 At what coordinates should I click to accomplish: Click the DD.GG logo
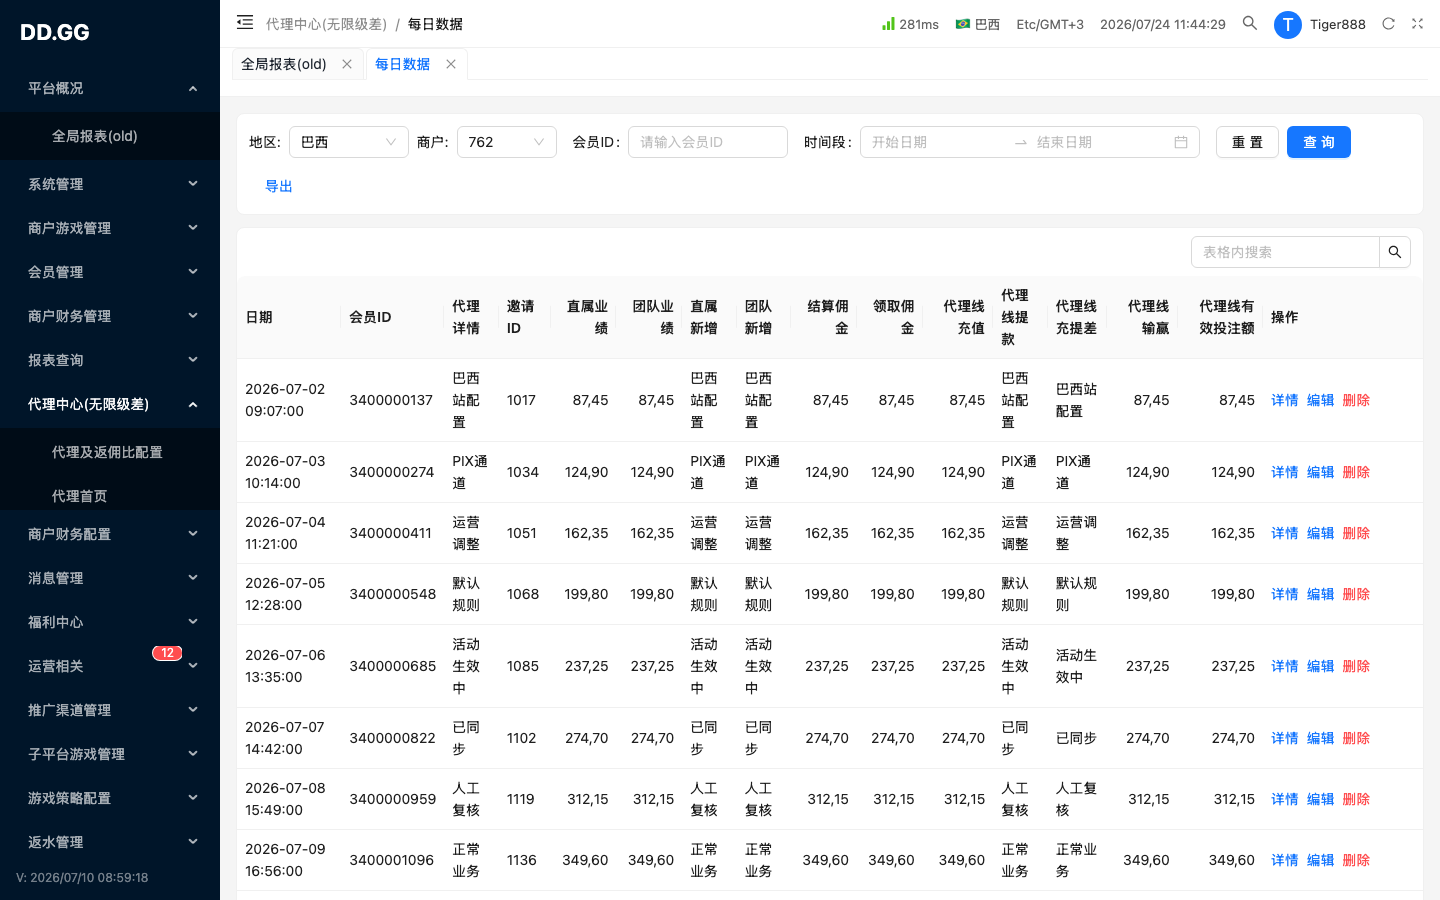pos(55,32)
